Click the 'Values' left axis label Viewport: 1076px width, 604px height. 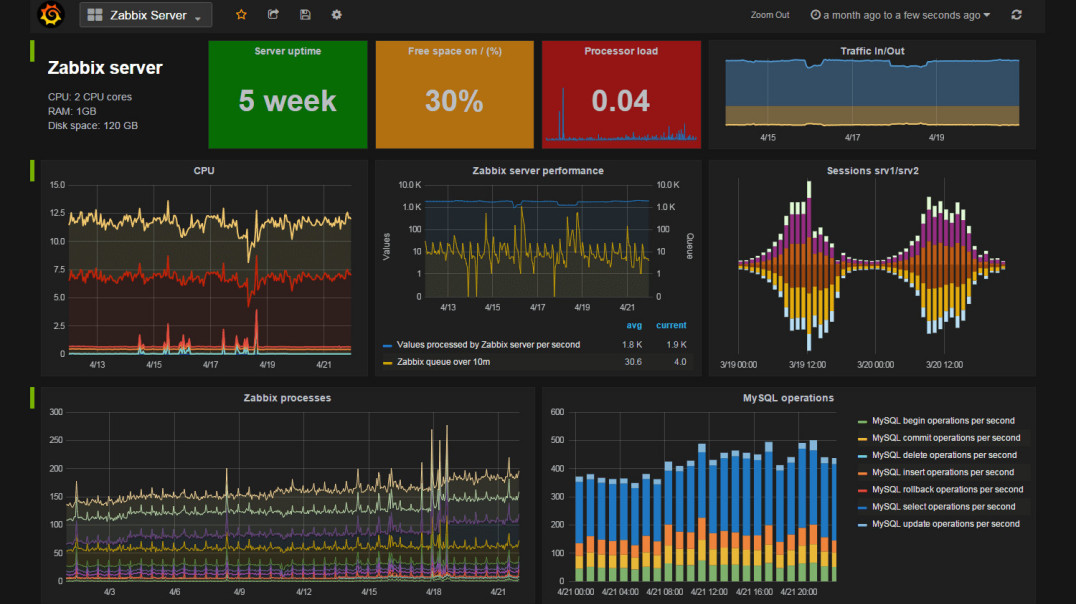[386, 246]
